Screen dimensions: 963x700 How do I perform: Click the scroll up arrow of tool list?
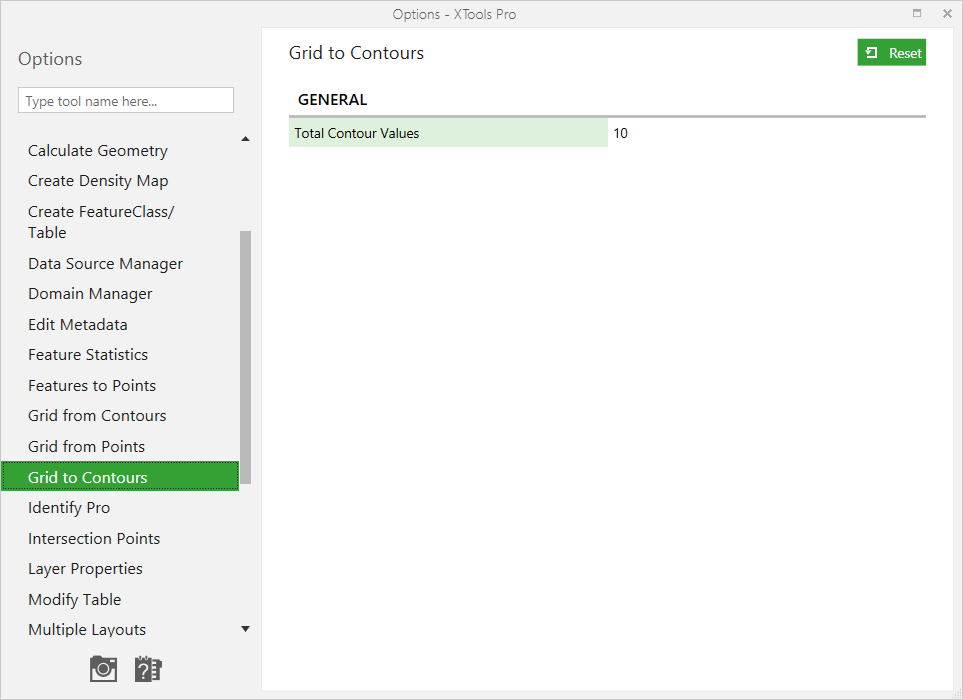click(246, 139)
